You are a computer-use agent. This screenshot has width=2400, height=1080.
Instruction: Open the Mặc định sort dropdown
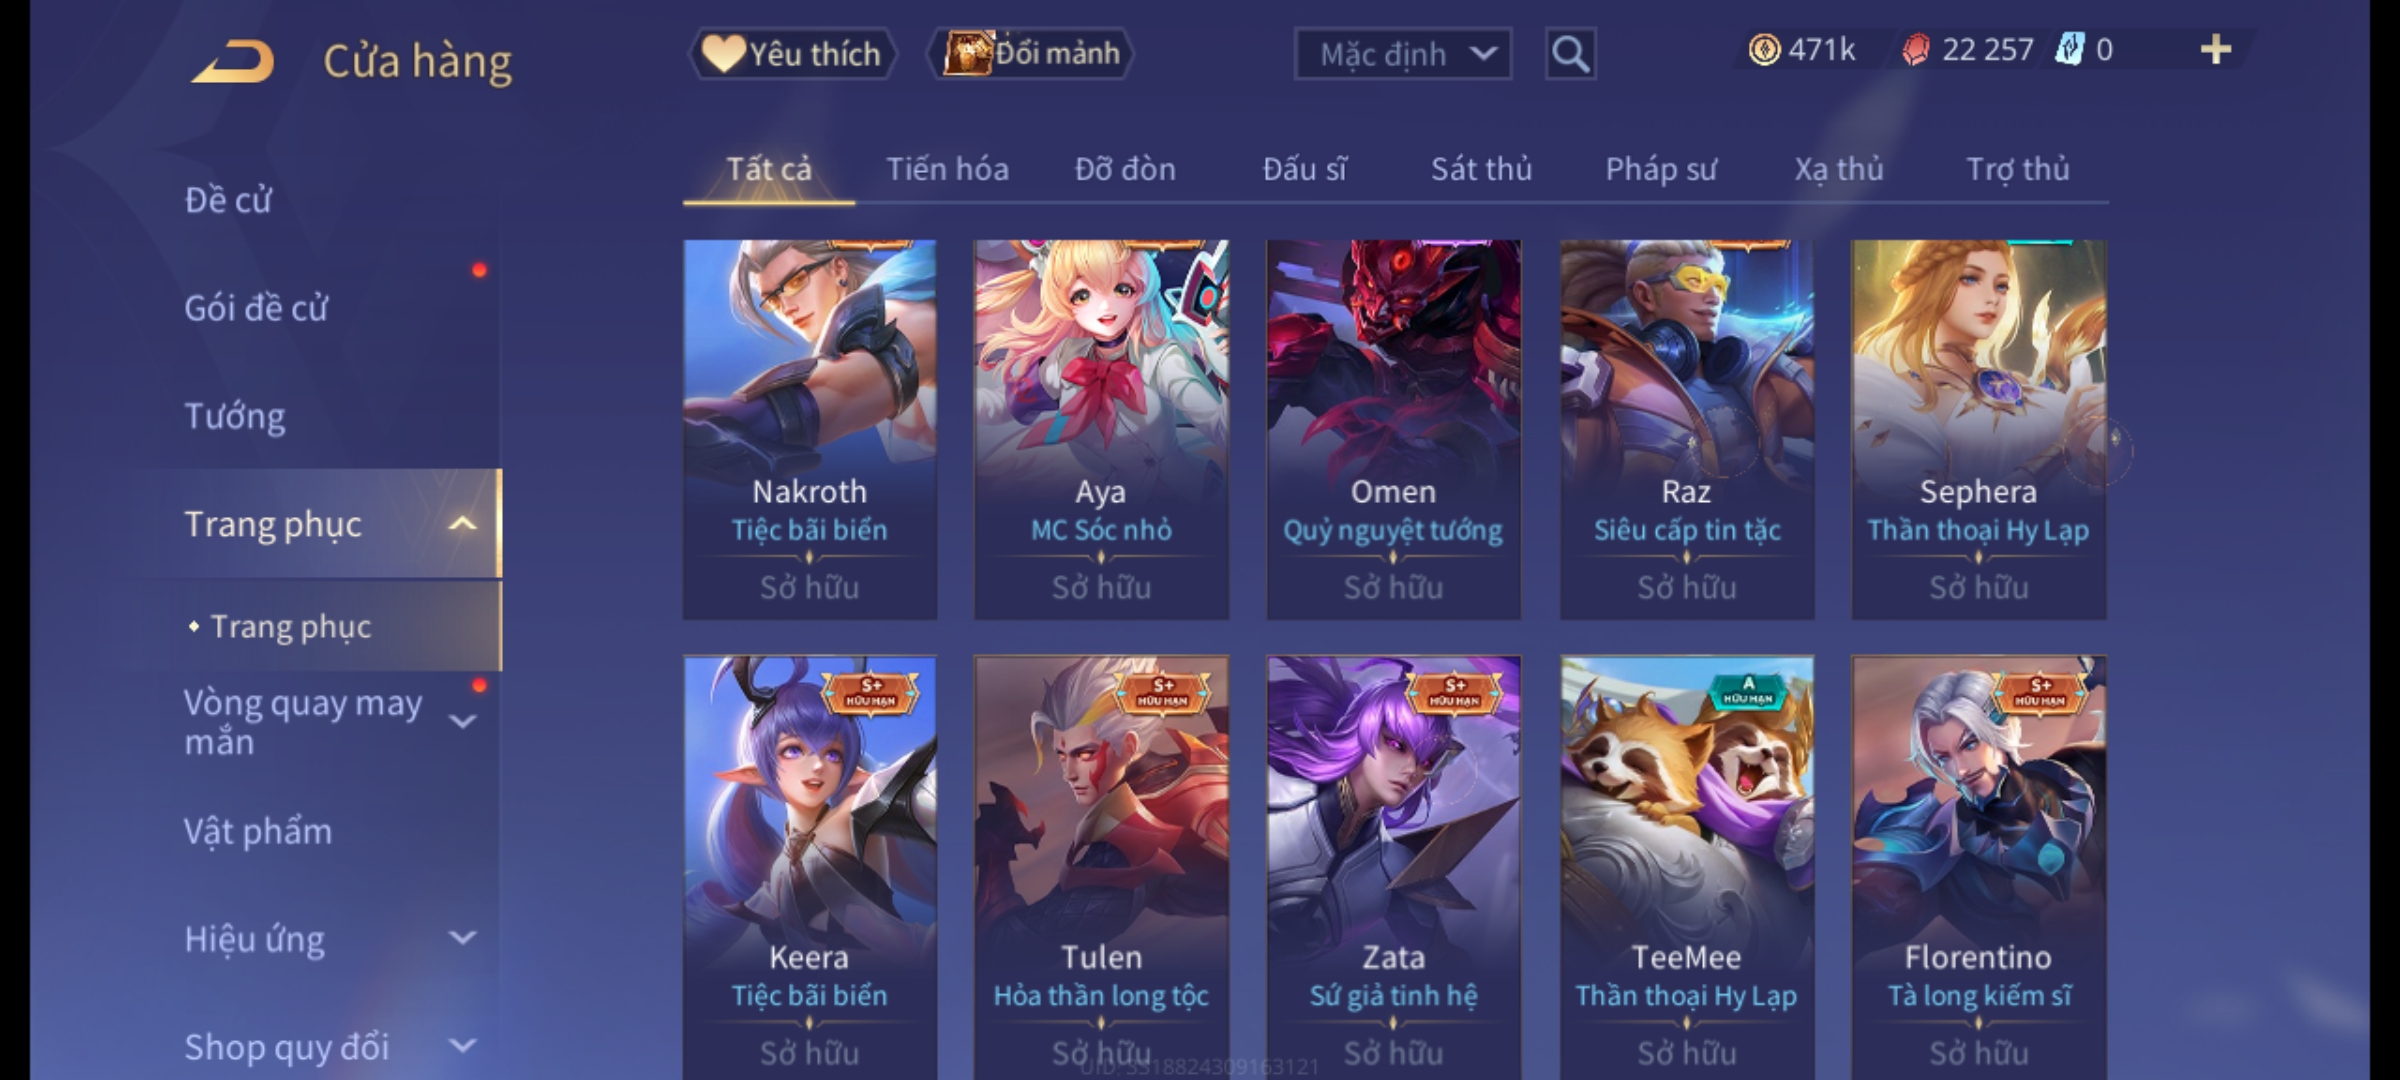click(1402, 54)
